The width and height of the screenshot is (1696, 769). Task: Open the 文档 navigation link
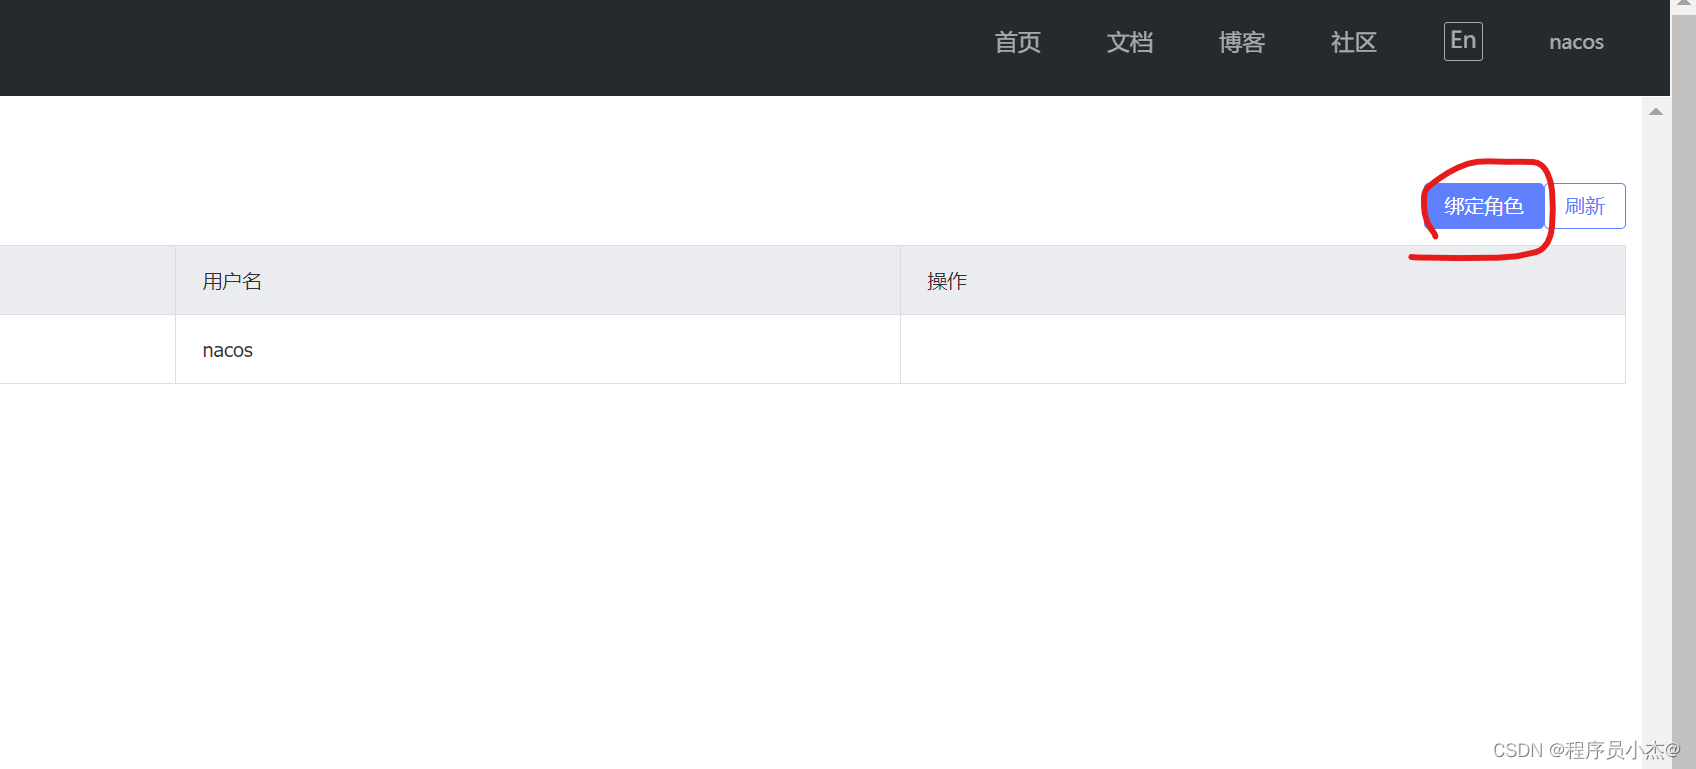[1129, 42]
